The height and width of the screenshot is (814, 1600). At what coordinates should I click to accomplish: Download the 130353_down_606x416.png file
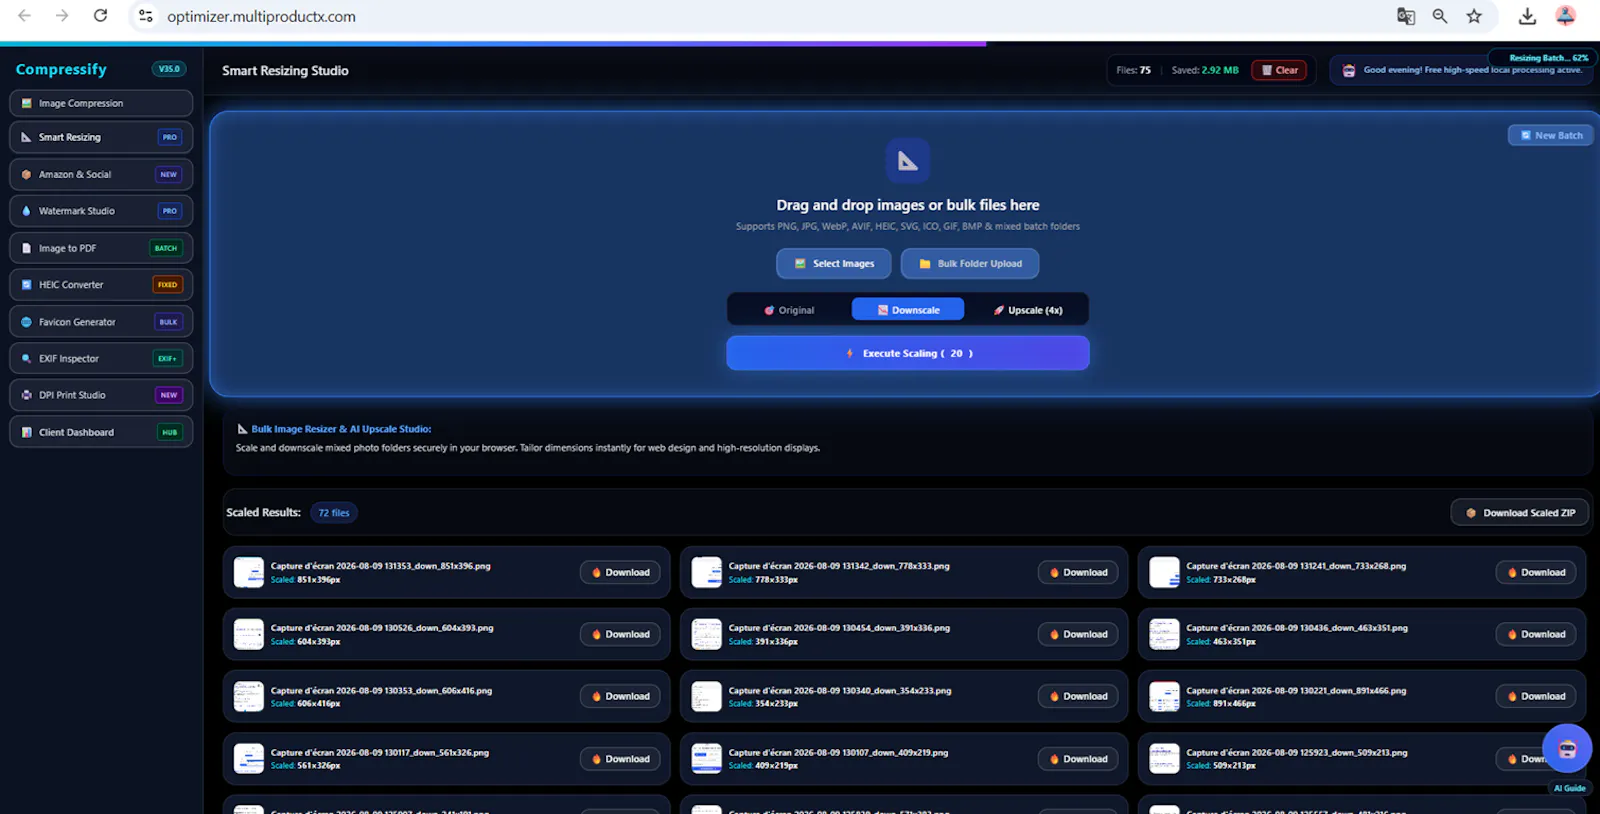tap(620, 697)
